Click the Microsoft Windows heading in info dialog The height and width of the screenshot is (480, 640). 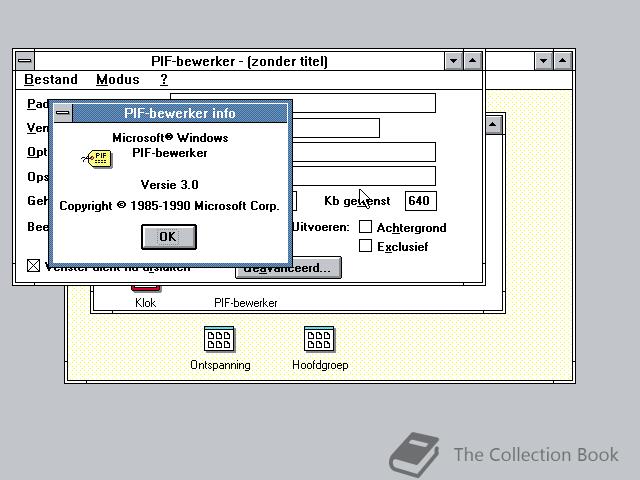(170, 138)
